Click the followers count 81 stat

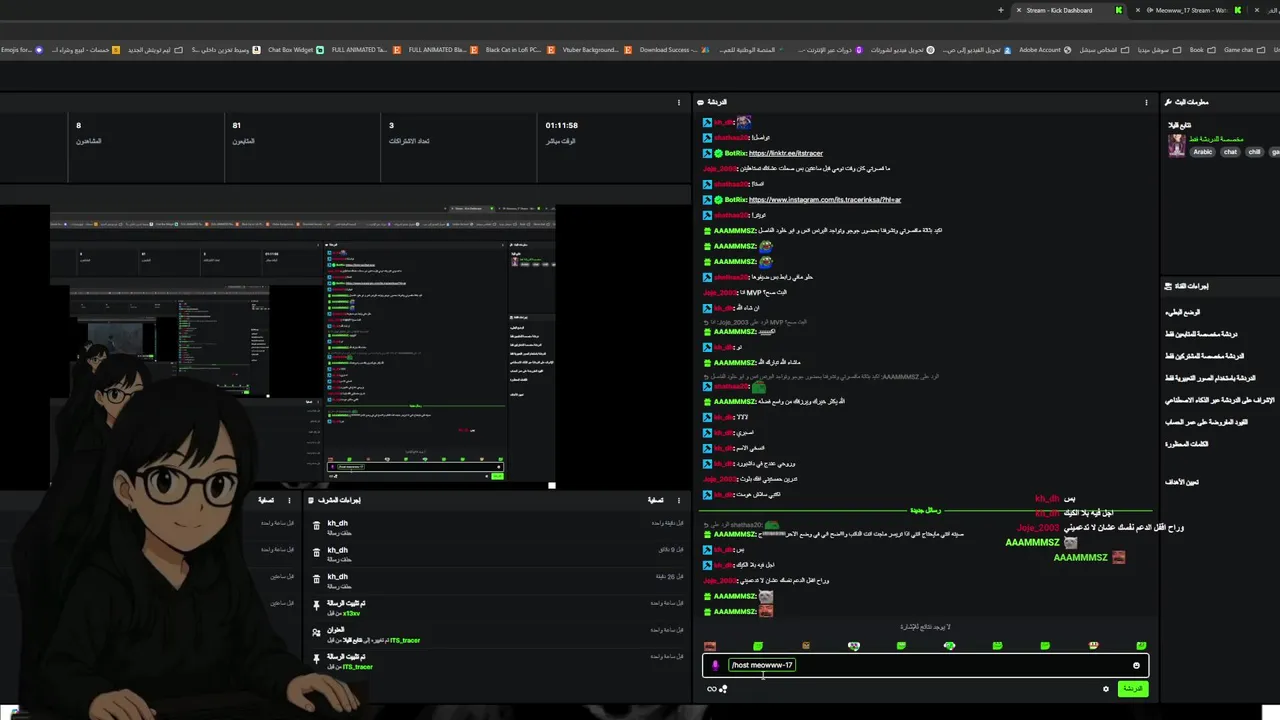[236, 125]
